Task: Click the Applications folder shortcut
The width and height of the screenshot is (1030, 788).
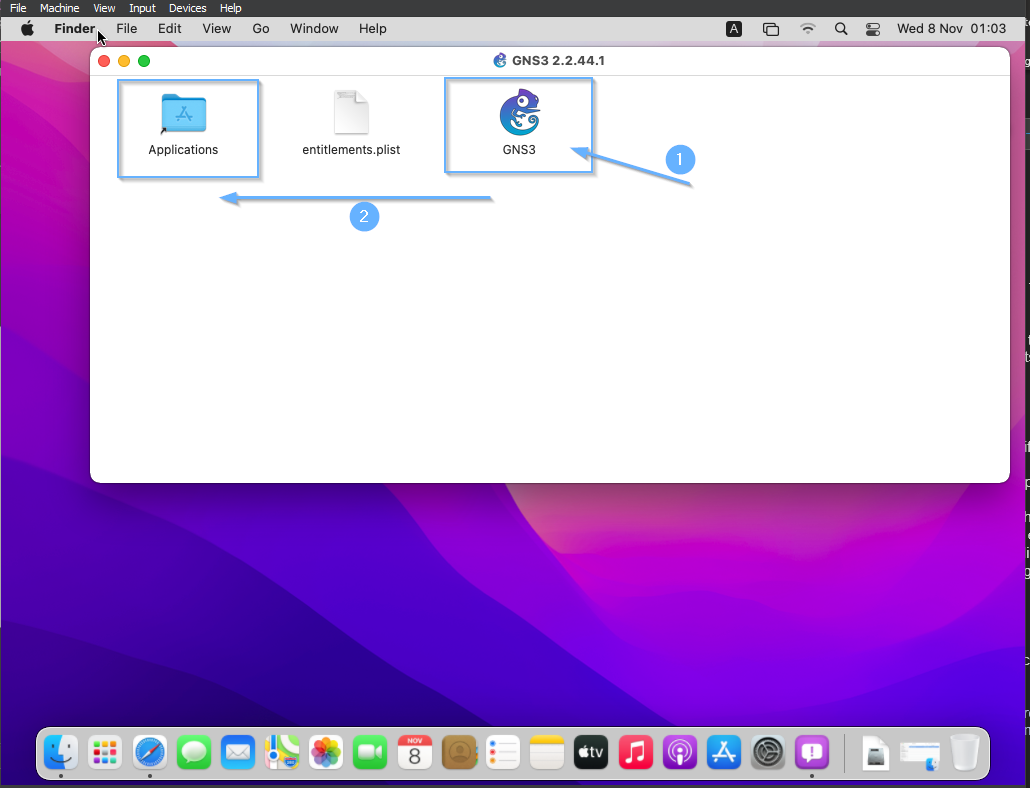Action: pyautogui.click(x=183, y=114)
